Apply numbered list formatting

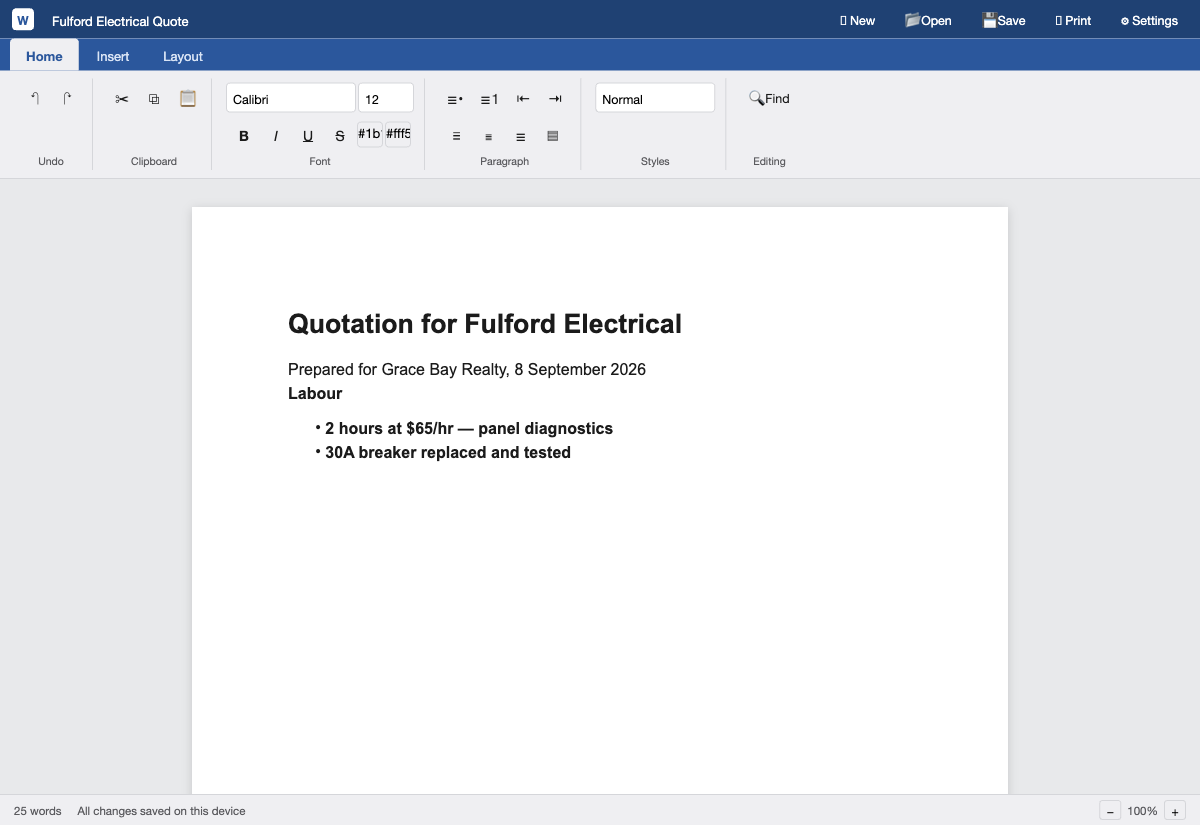[x=489, y=98]
